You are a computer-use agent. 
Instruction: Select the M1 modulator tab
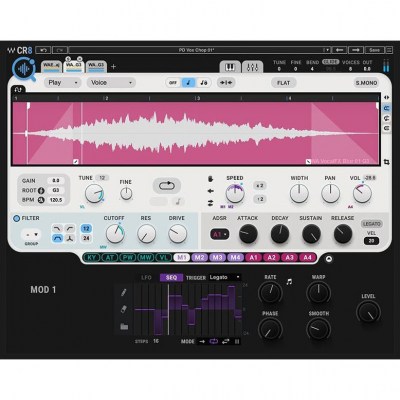182,257
